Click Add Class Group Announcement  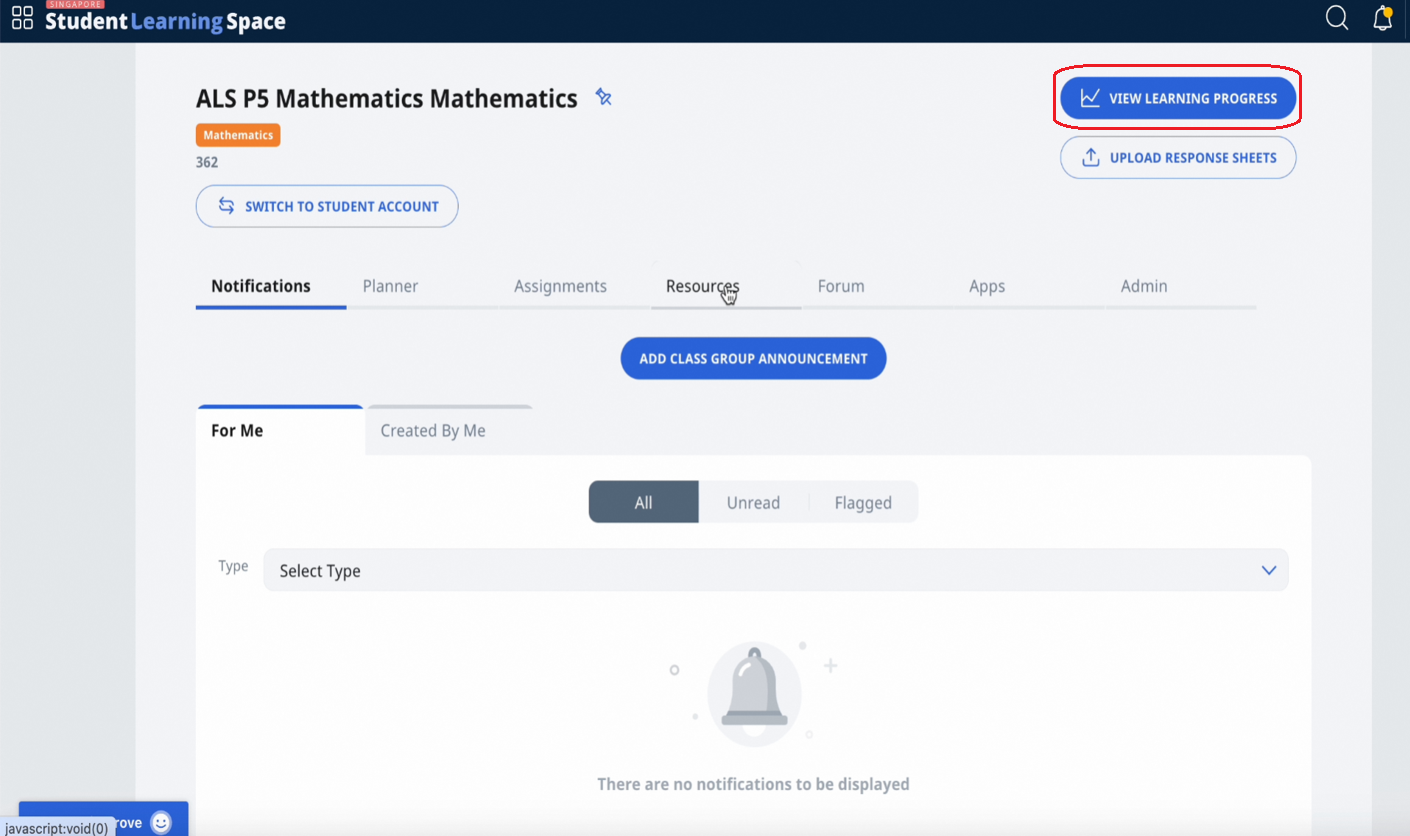tap(753, 358)
